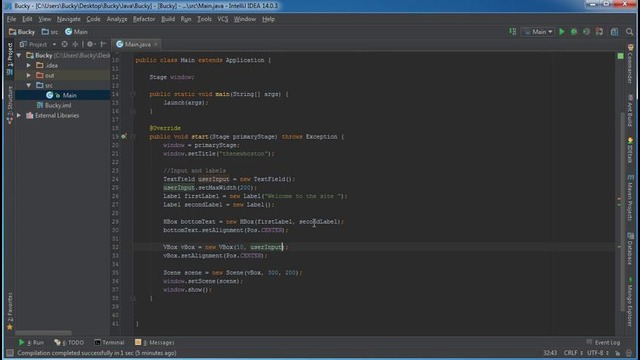Open the Maven Projects side panel

pos(630,198)
